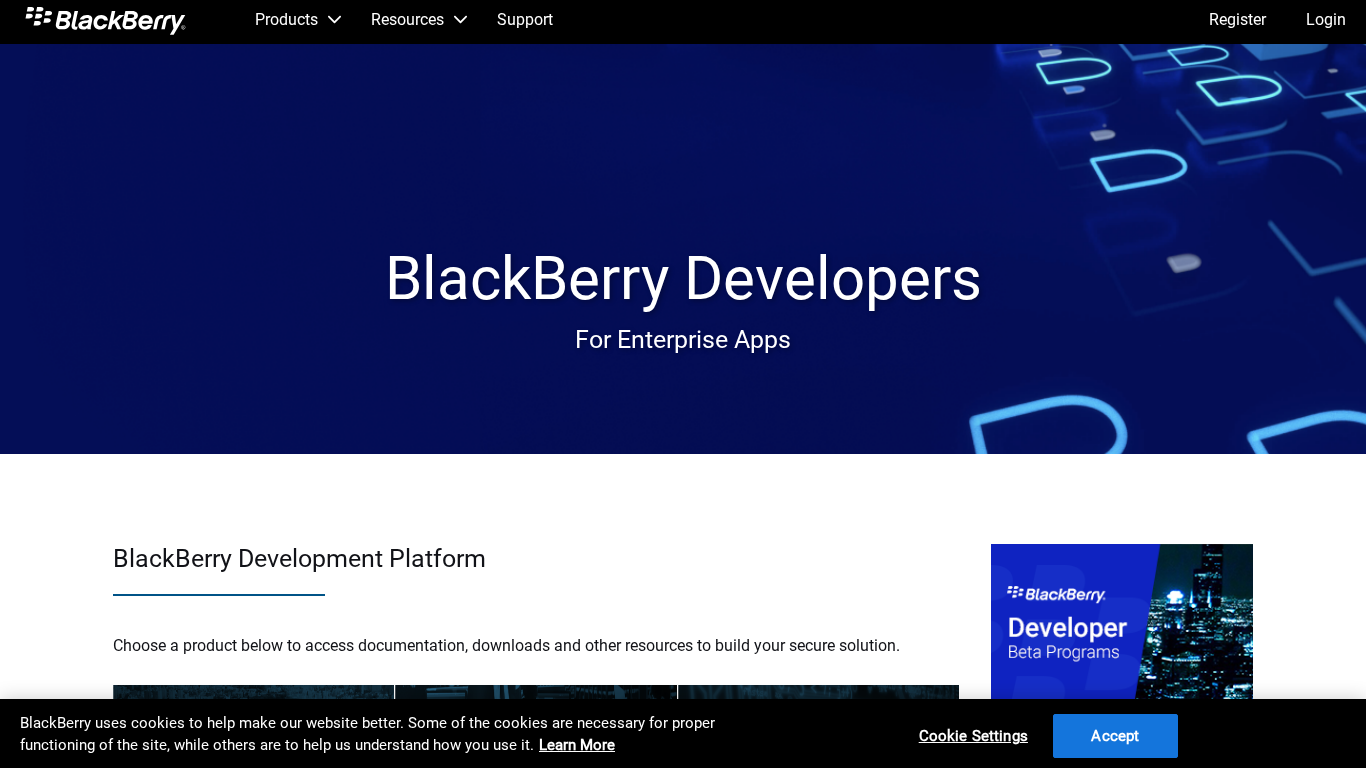Expand the Products dropdown chevron
The height and width of the screenshot is (768, 1366).
[x=334, y=20]
